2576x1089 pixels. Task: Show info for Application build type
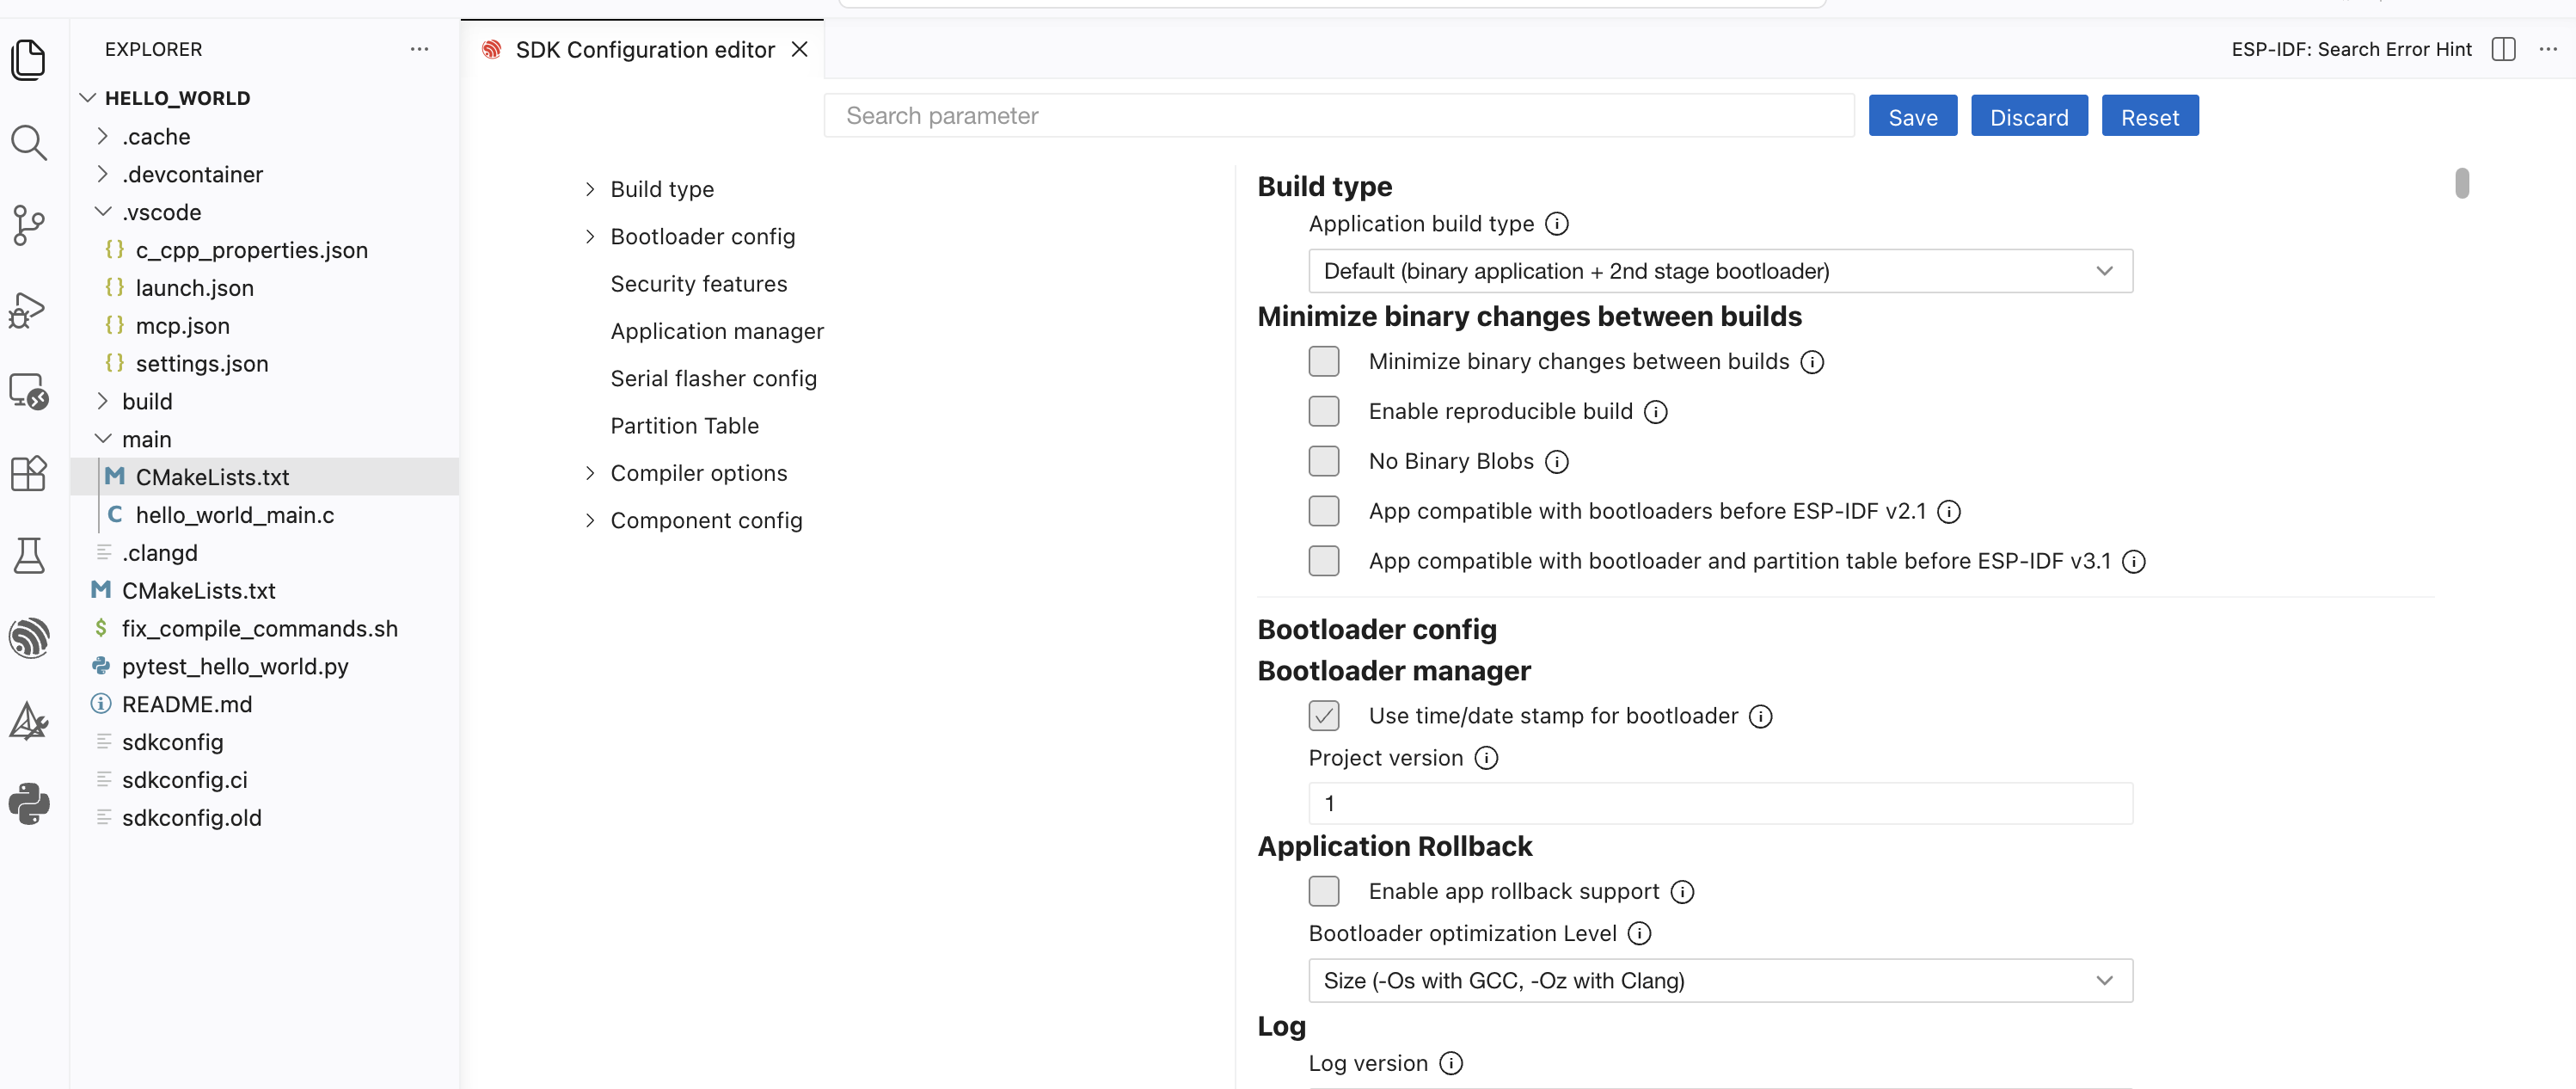[x=1557, y=224]
